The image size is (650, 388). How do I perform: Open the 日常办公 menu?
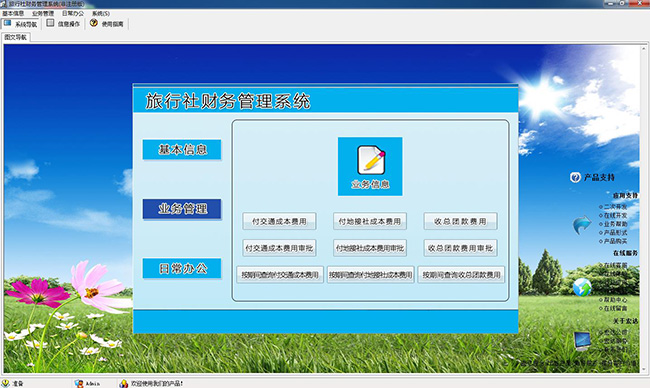click(73, 13)
